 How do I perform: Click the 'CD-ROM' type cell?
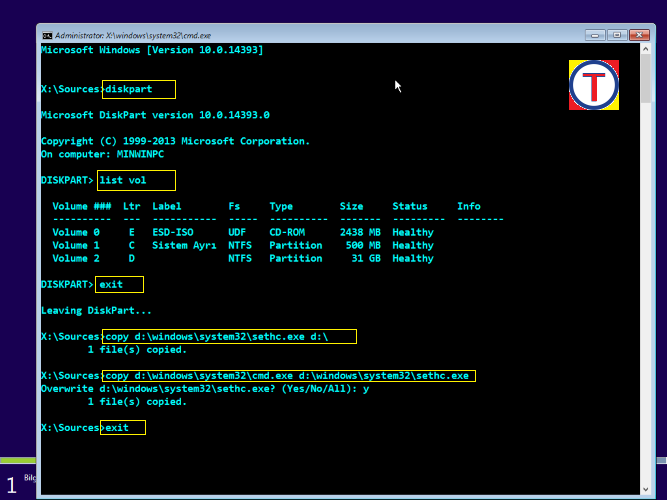click(x=287, y=232)
